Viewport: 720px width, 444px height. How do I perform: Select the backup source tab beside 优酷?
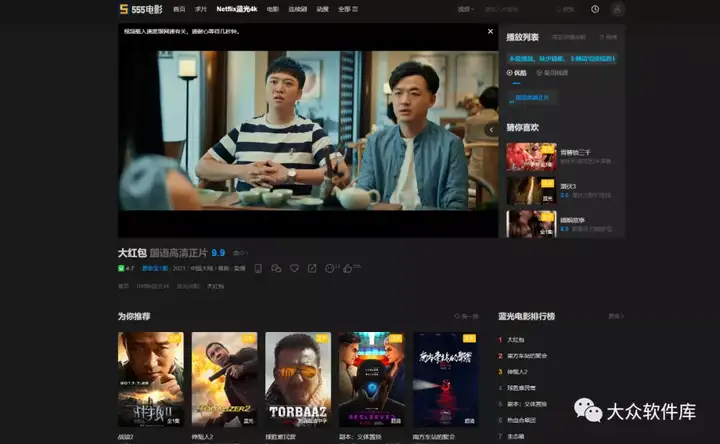point(552,73)
